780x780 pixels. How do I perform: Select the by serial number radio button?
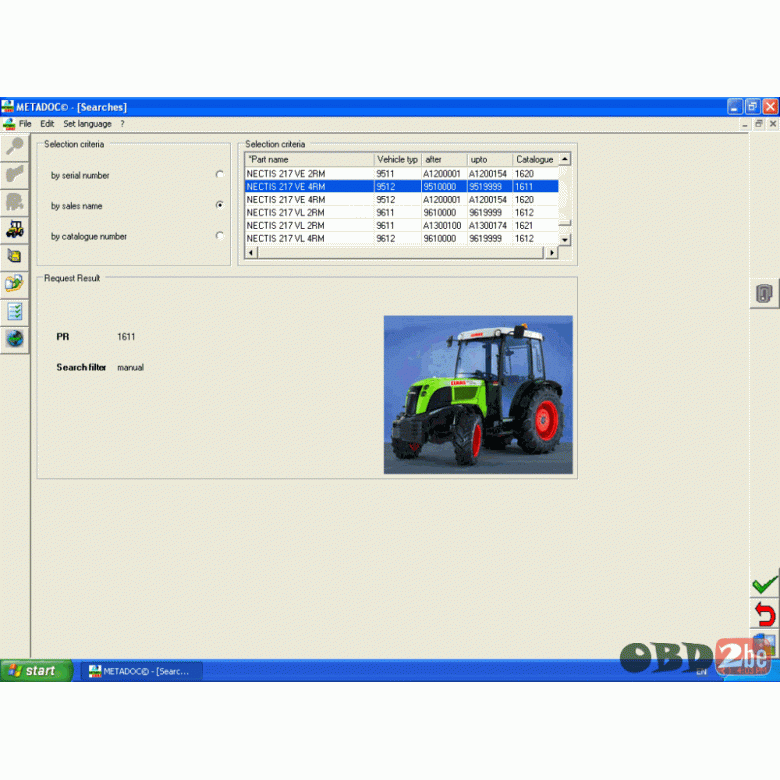(219, 174)
